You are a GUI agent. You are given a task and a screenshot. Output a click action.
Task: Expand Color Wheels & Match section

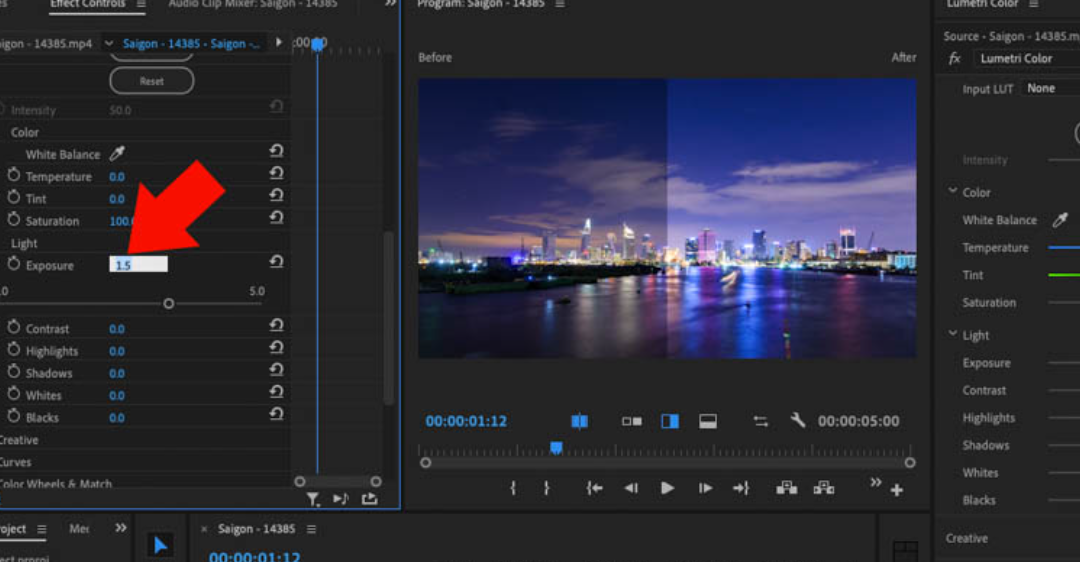56,483
